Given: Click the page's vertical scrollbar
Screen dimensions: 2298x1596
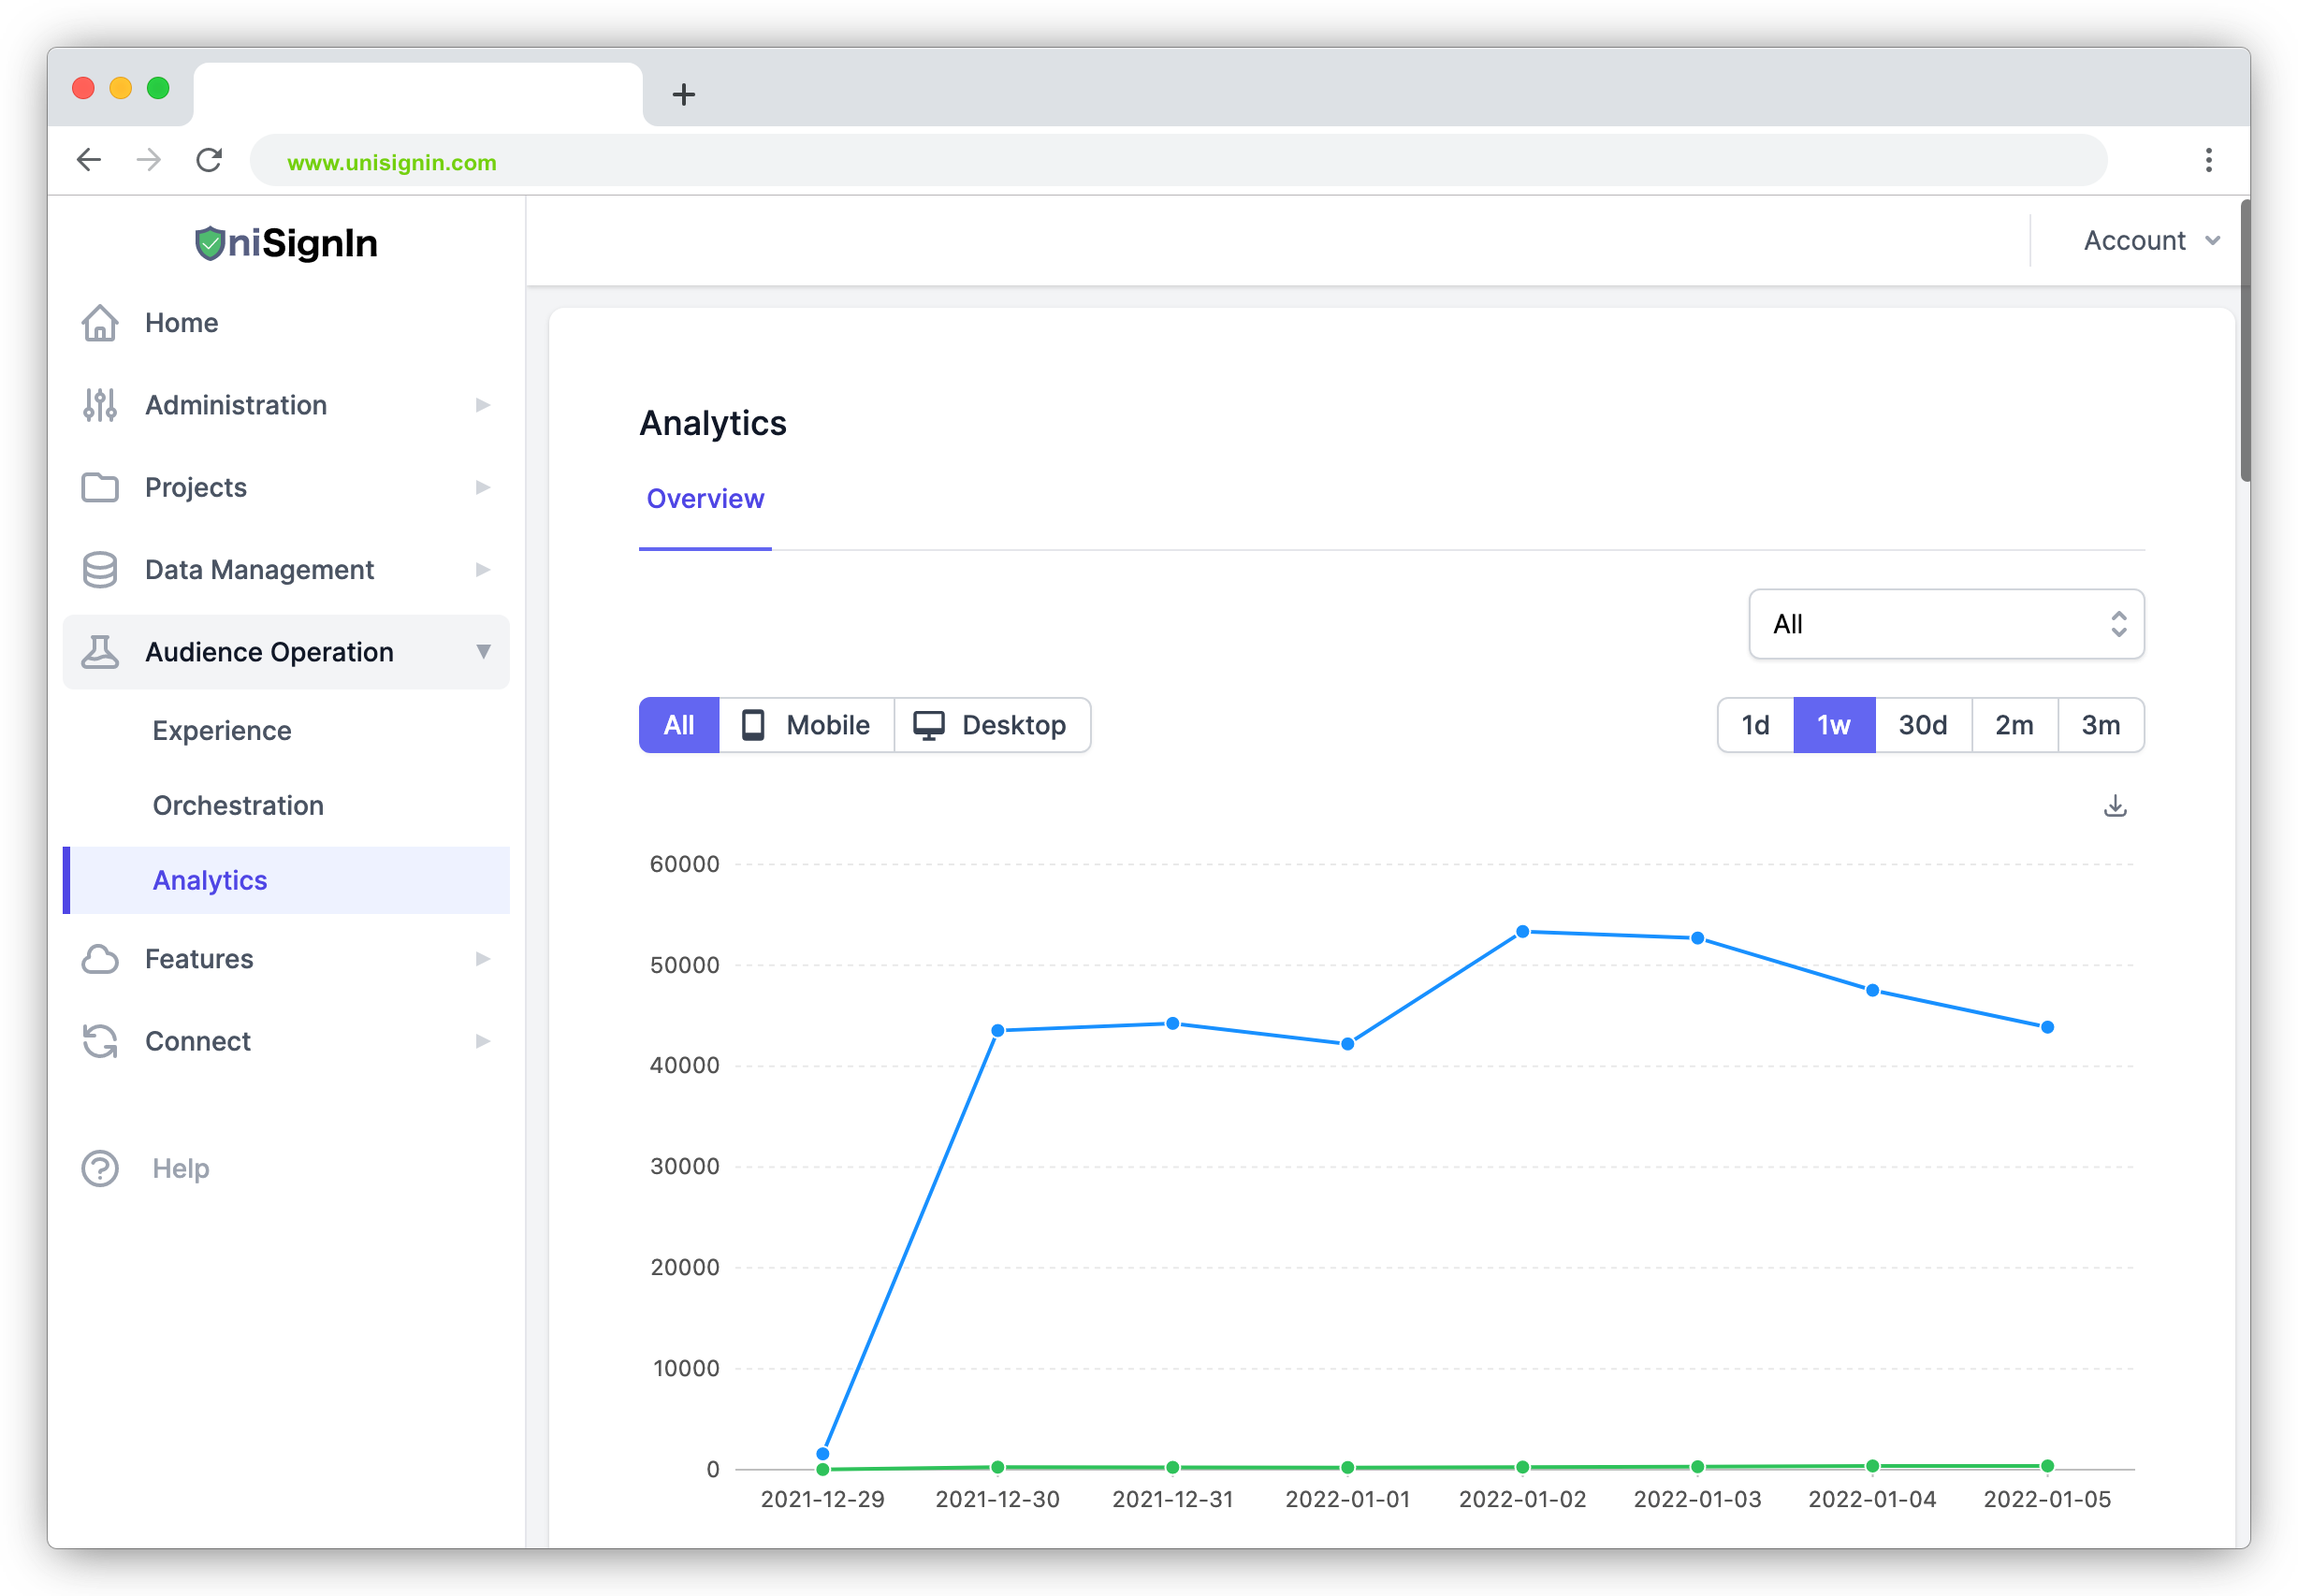Looking at the screenshot, I should [2245, 340].
